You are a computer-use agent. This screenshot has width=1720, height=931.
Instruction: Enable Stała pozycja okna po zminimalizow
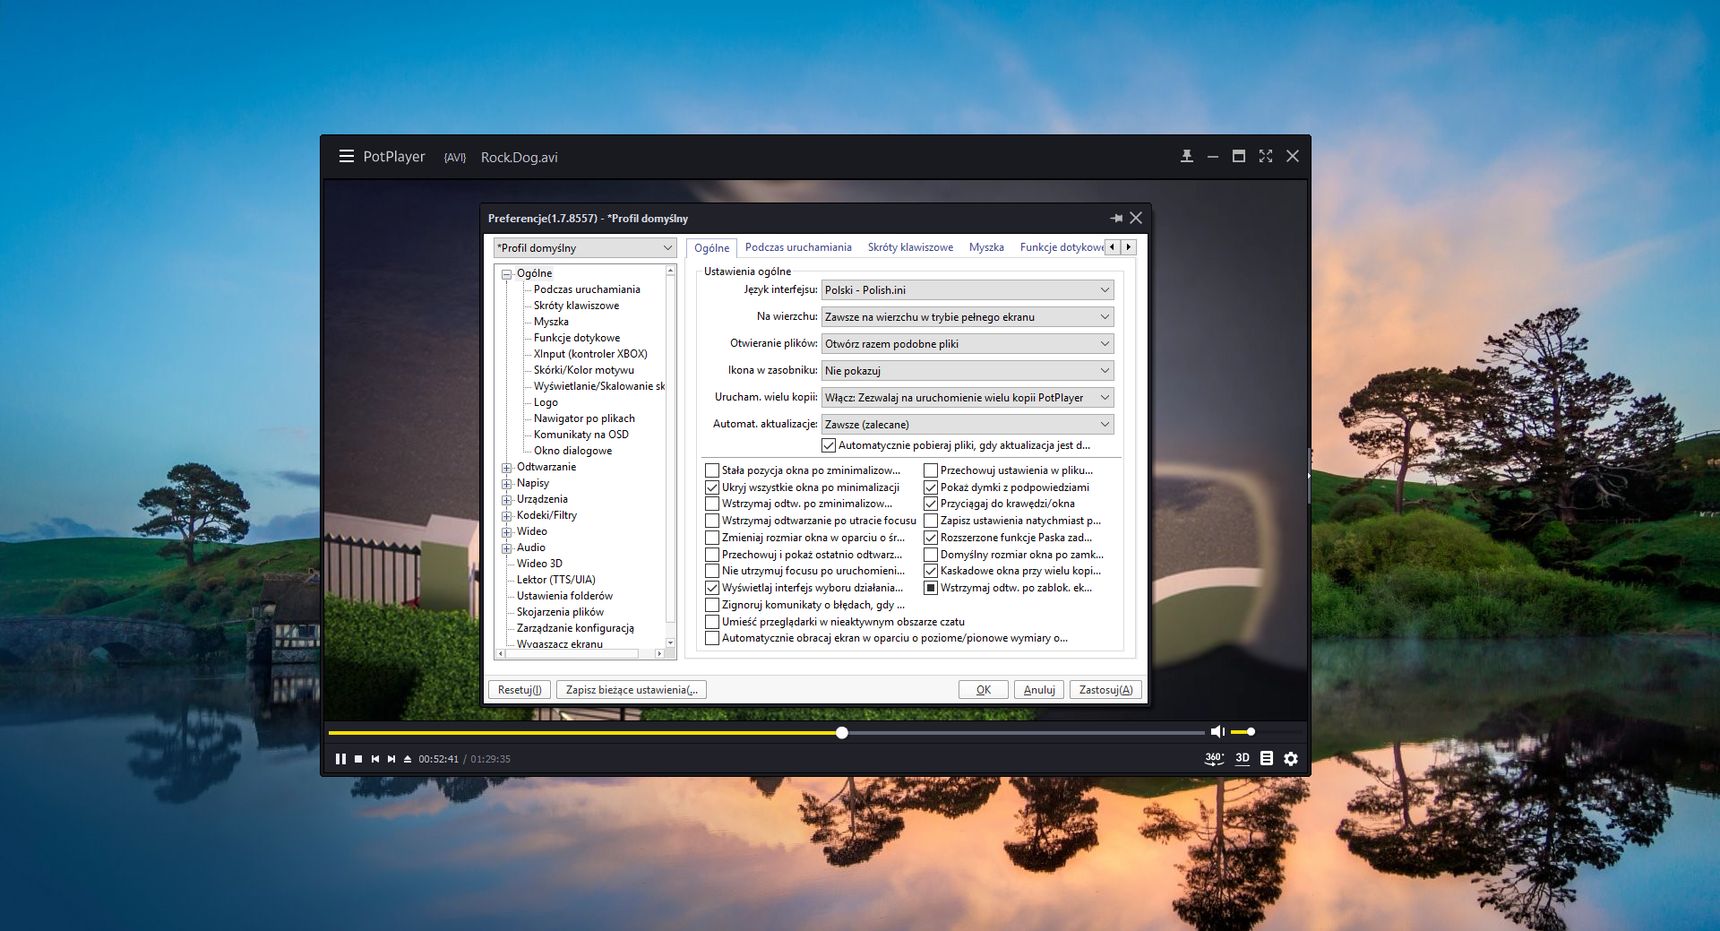click(712, 470)
